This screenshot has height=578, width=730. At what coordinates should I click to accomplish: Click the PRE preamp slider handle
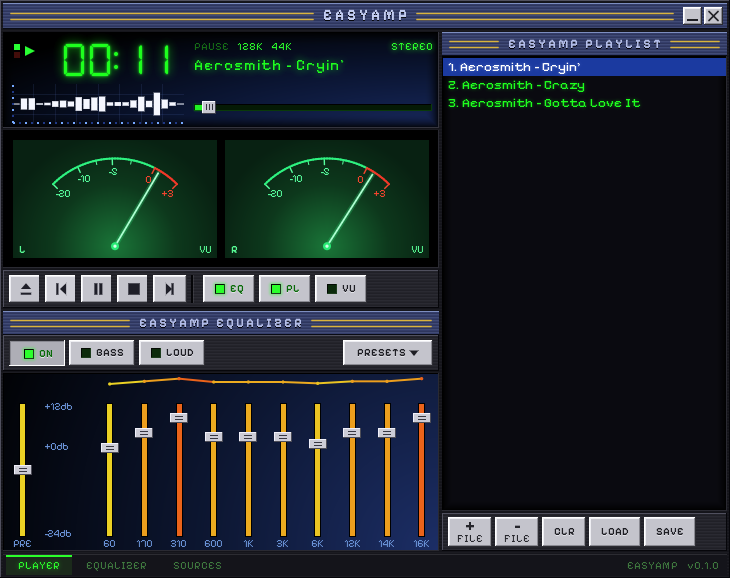pos(22,470)
